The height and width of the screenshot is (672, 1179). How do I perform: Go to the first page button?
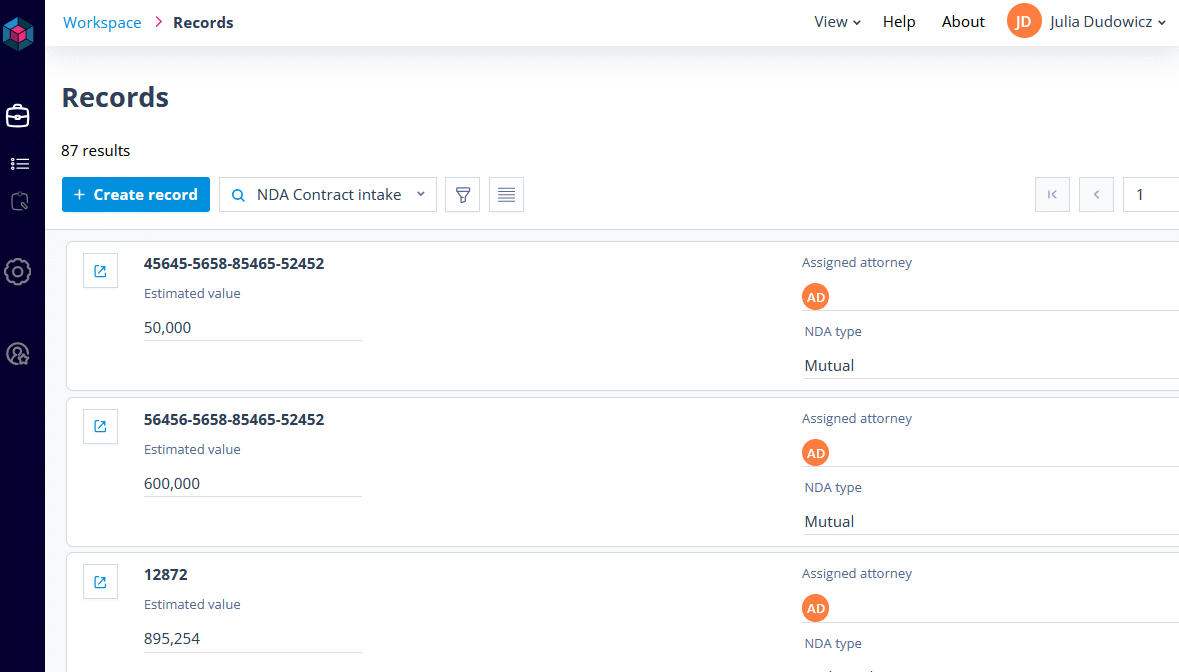(x=1052, y=195)
